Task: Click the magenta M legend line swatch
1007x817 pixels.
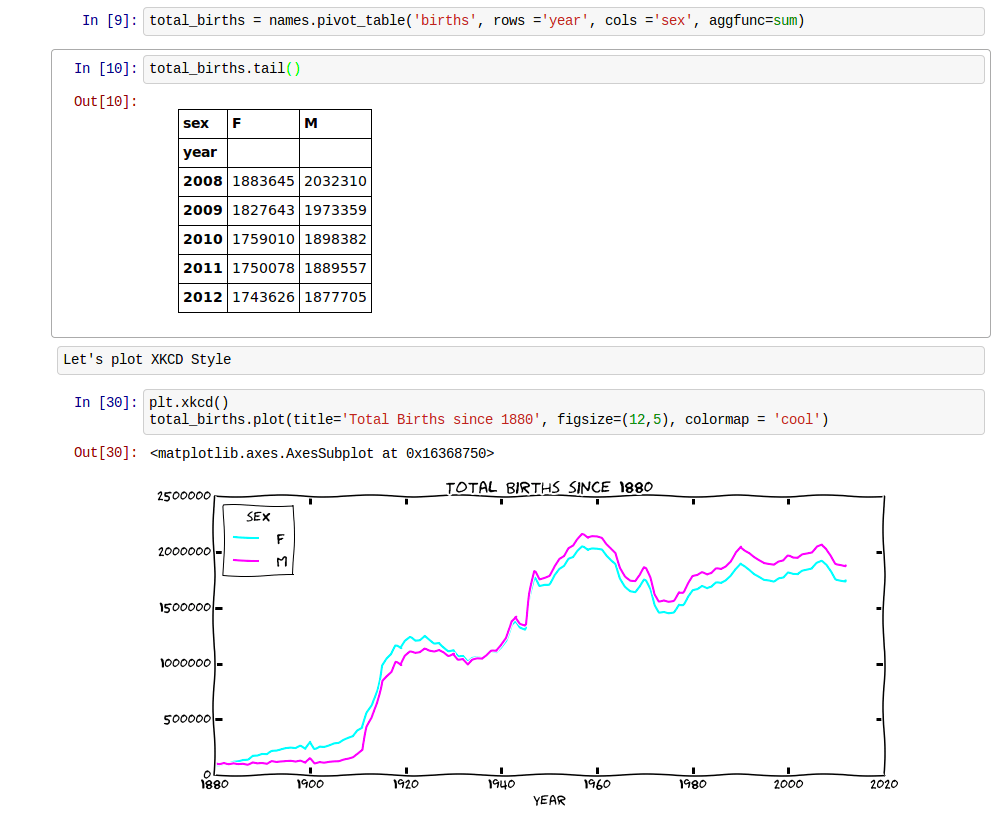Action: [x=246, y=561]
